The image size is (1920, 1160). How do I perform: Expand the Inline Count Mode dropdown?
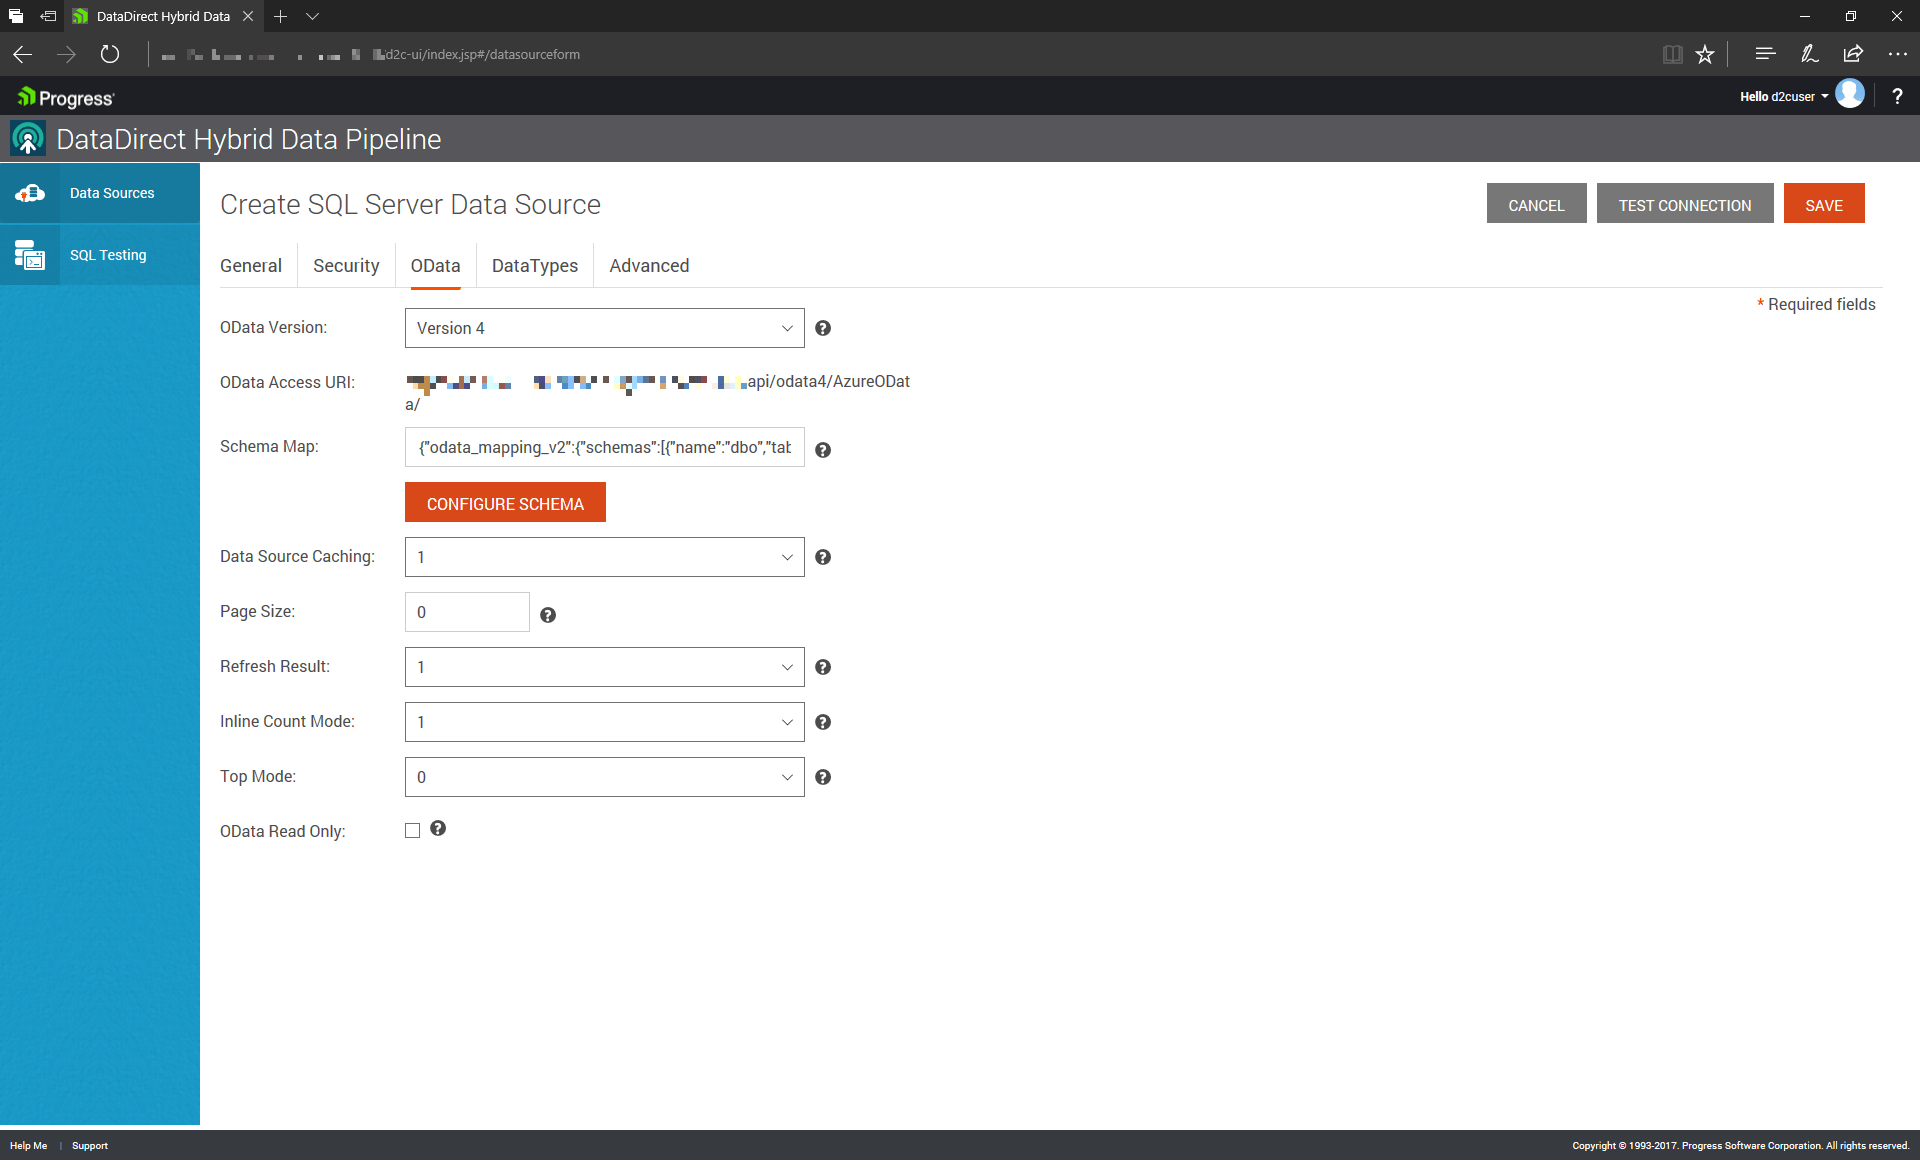pos(604,722)
